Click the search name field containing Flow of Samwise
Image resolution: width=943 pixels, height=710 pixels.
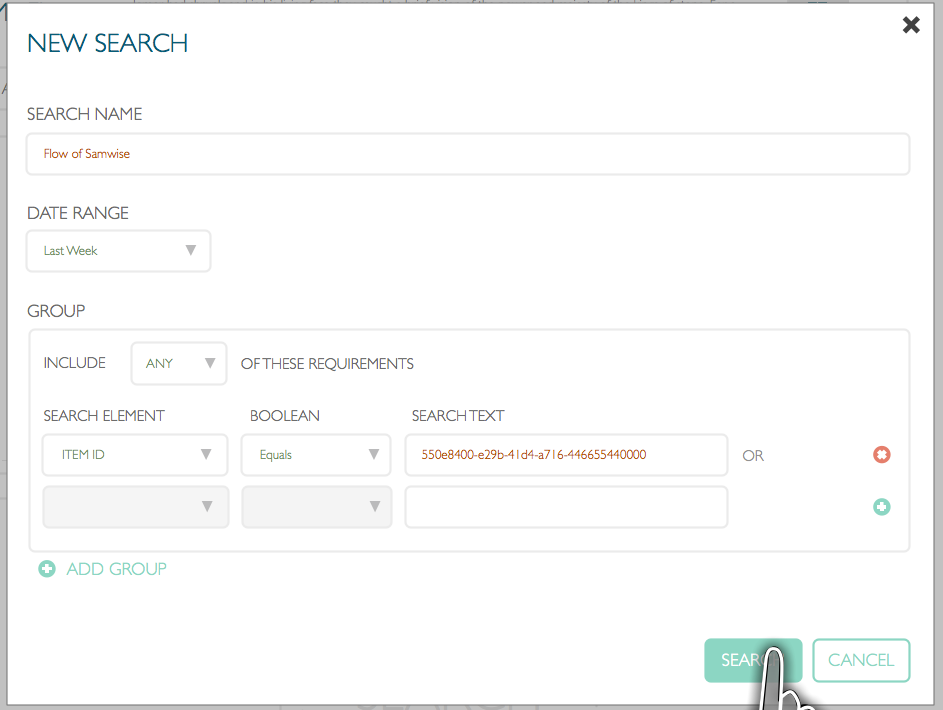[x=468, y=153]
